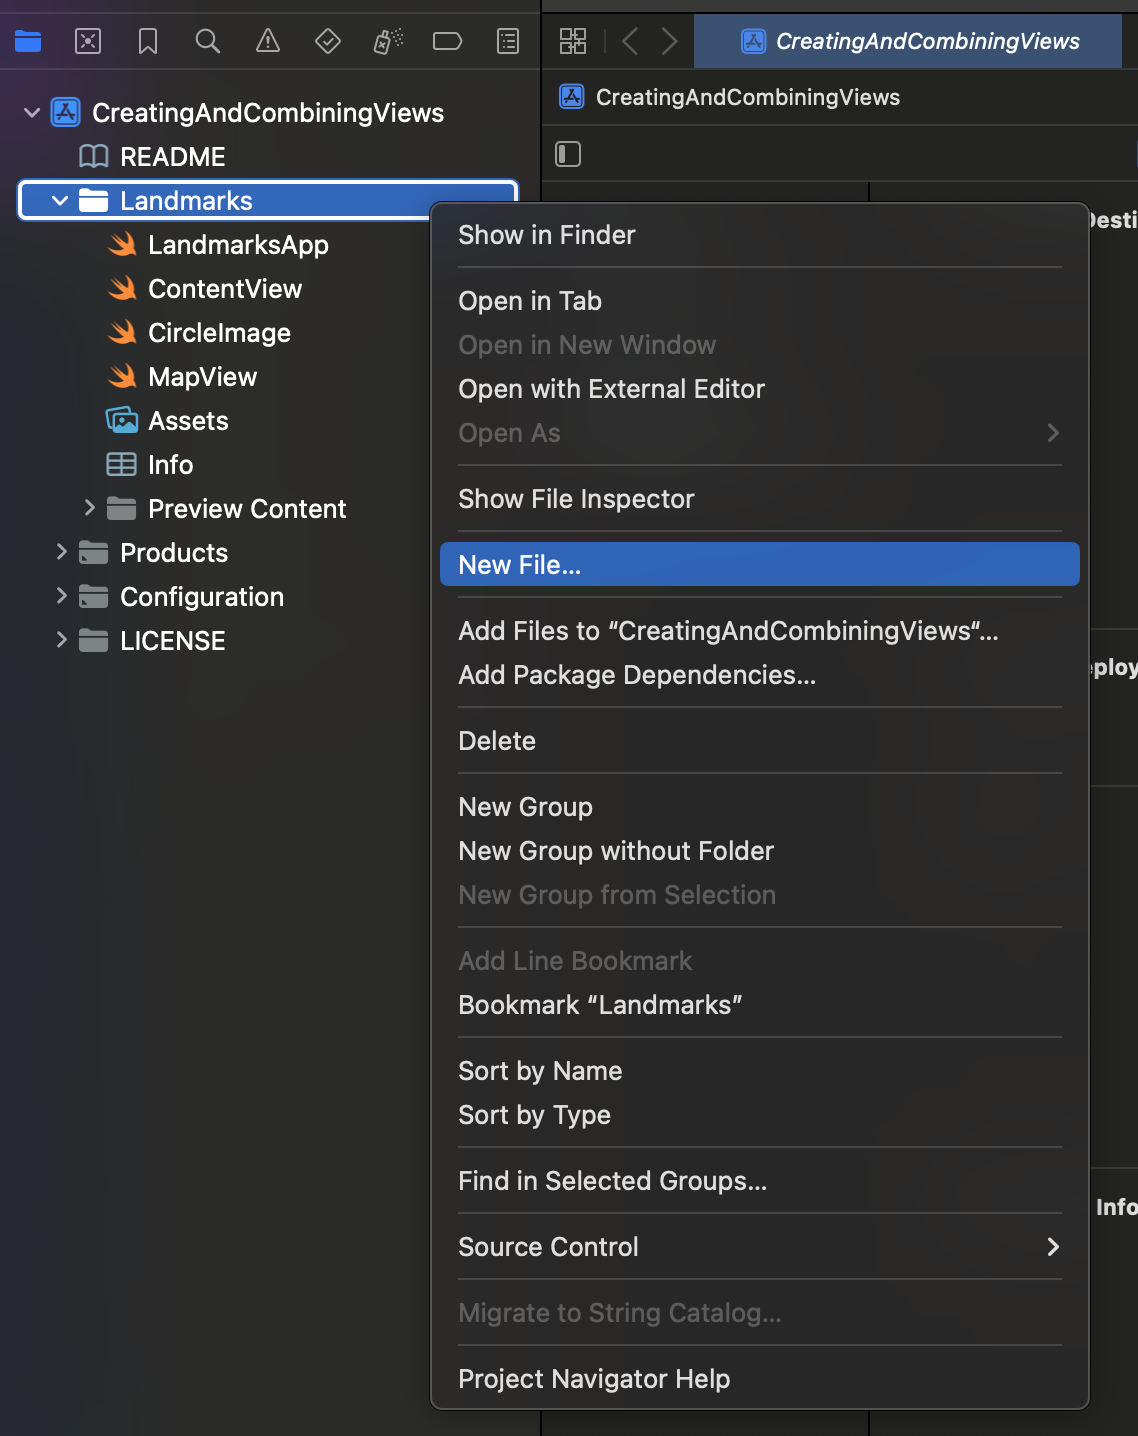
Task: Go back with the left chevron
Action: (630, 41)
